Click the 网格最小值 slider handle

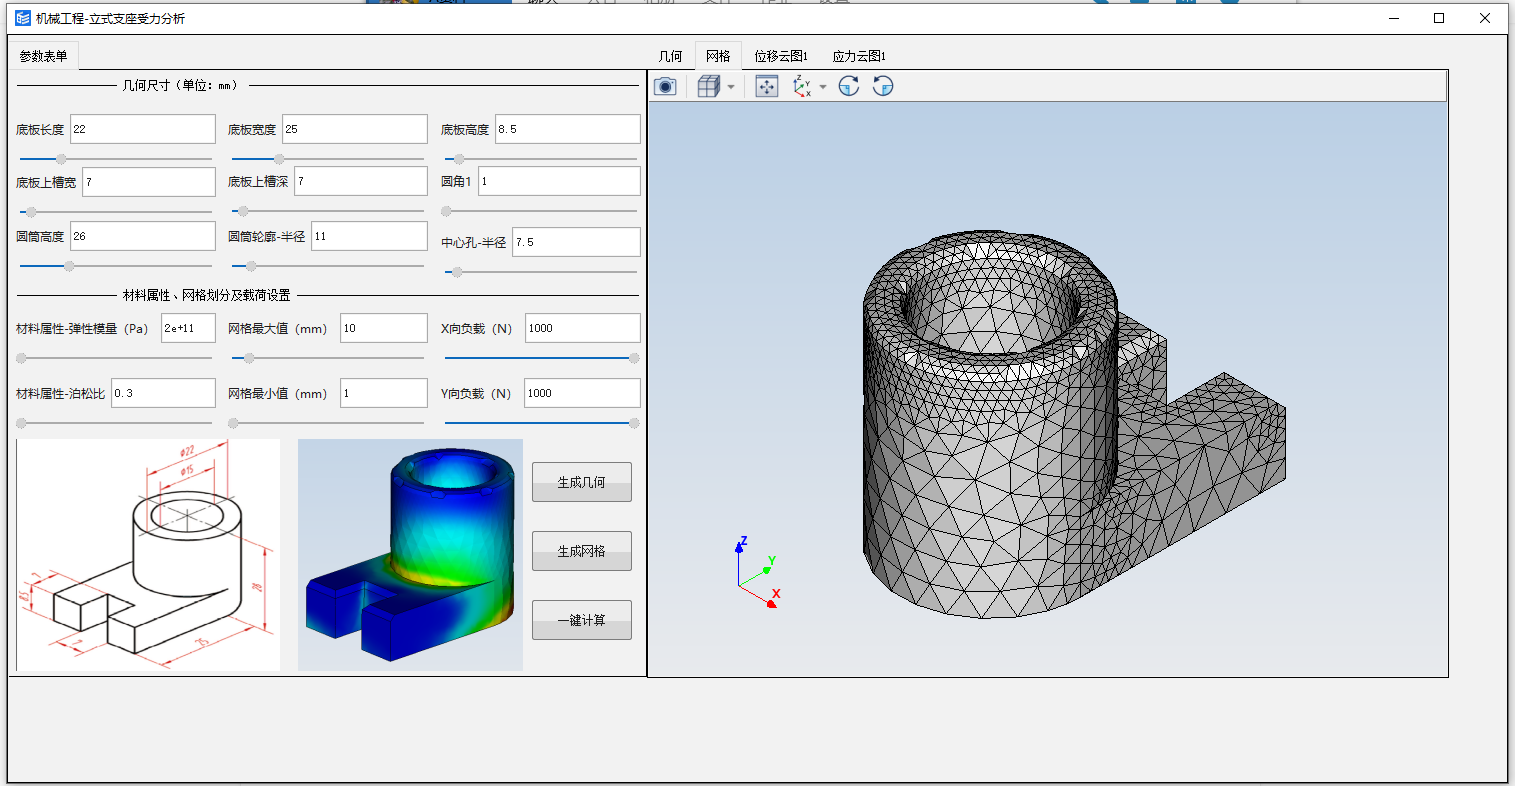(x=233, y=423)
